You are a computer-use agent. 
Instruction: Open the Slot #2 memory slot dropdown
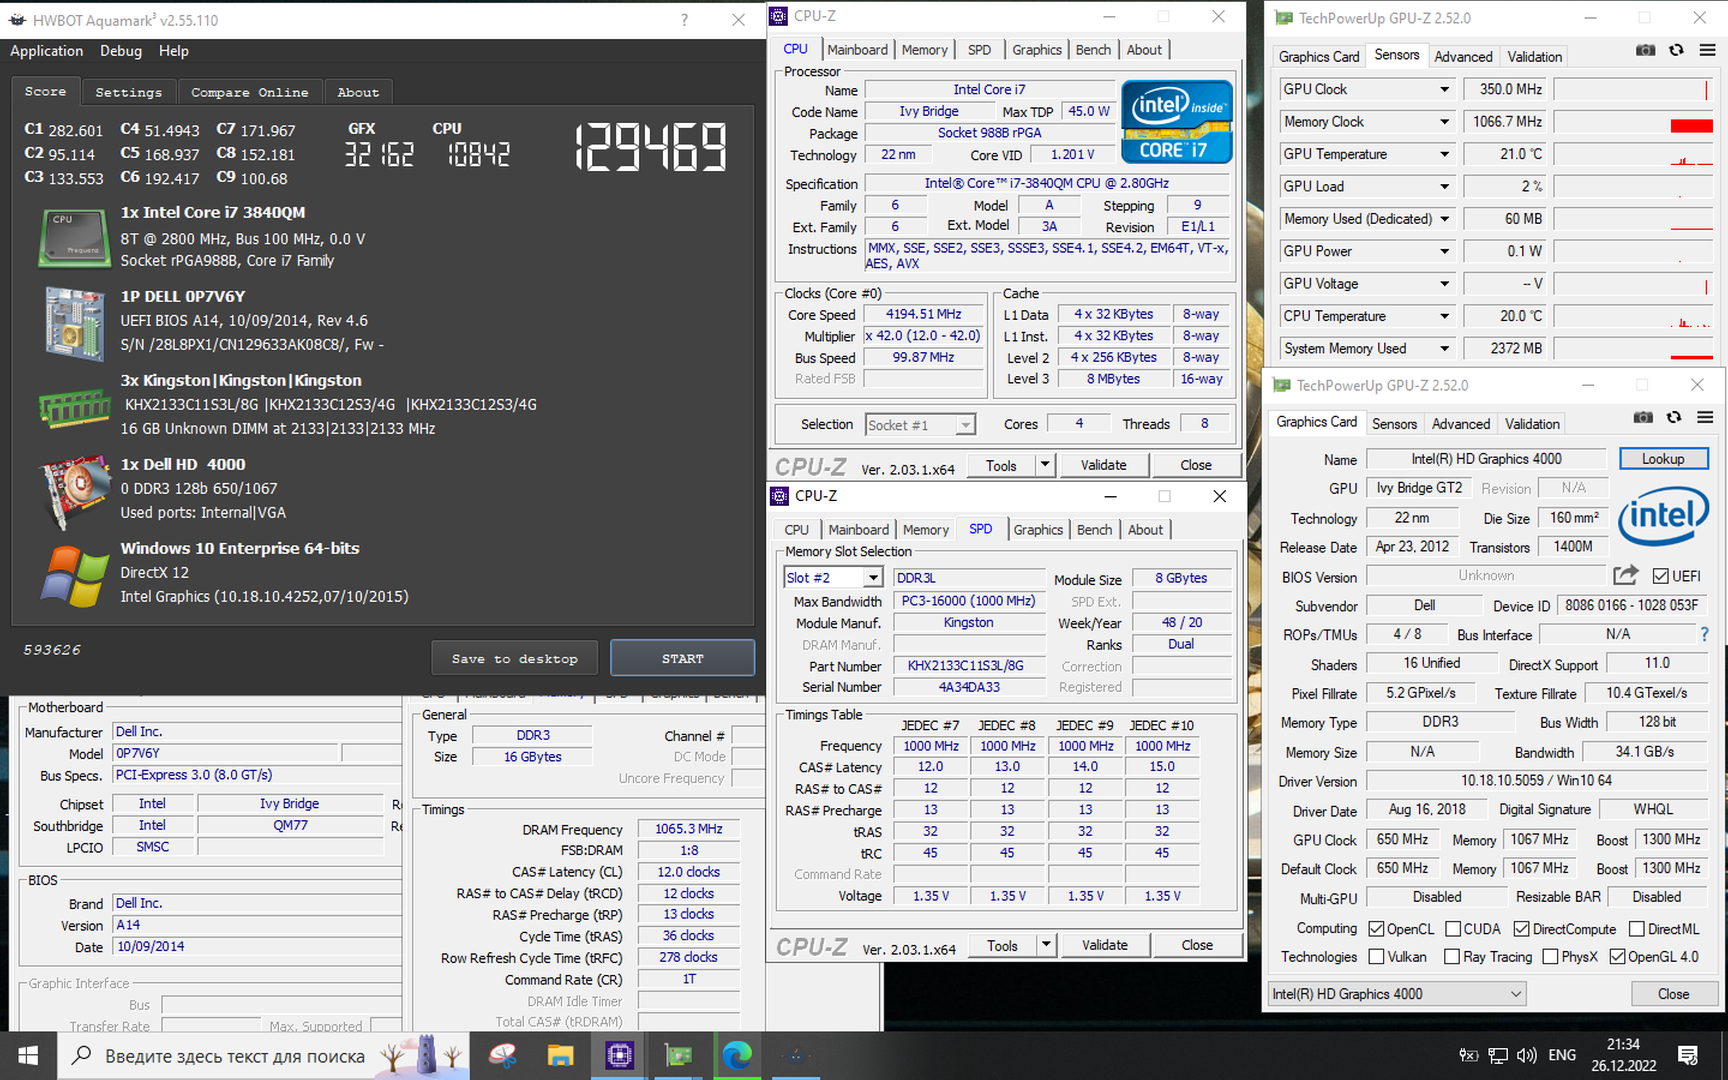tap(873, 578)
